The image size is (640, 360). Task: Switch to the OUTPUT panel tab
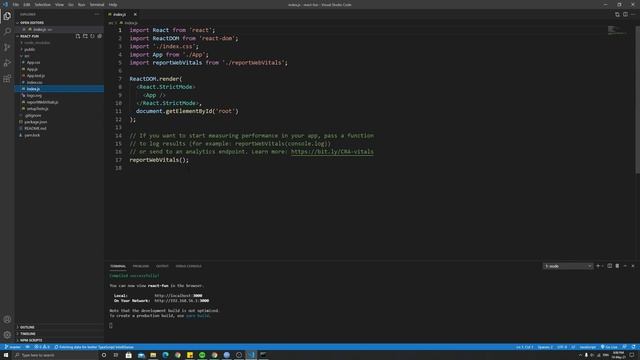pyautogui.click(x=162, y=266)
